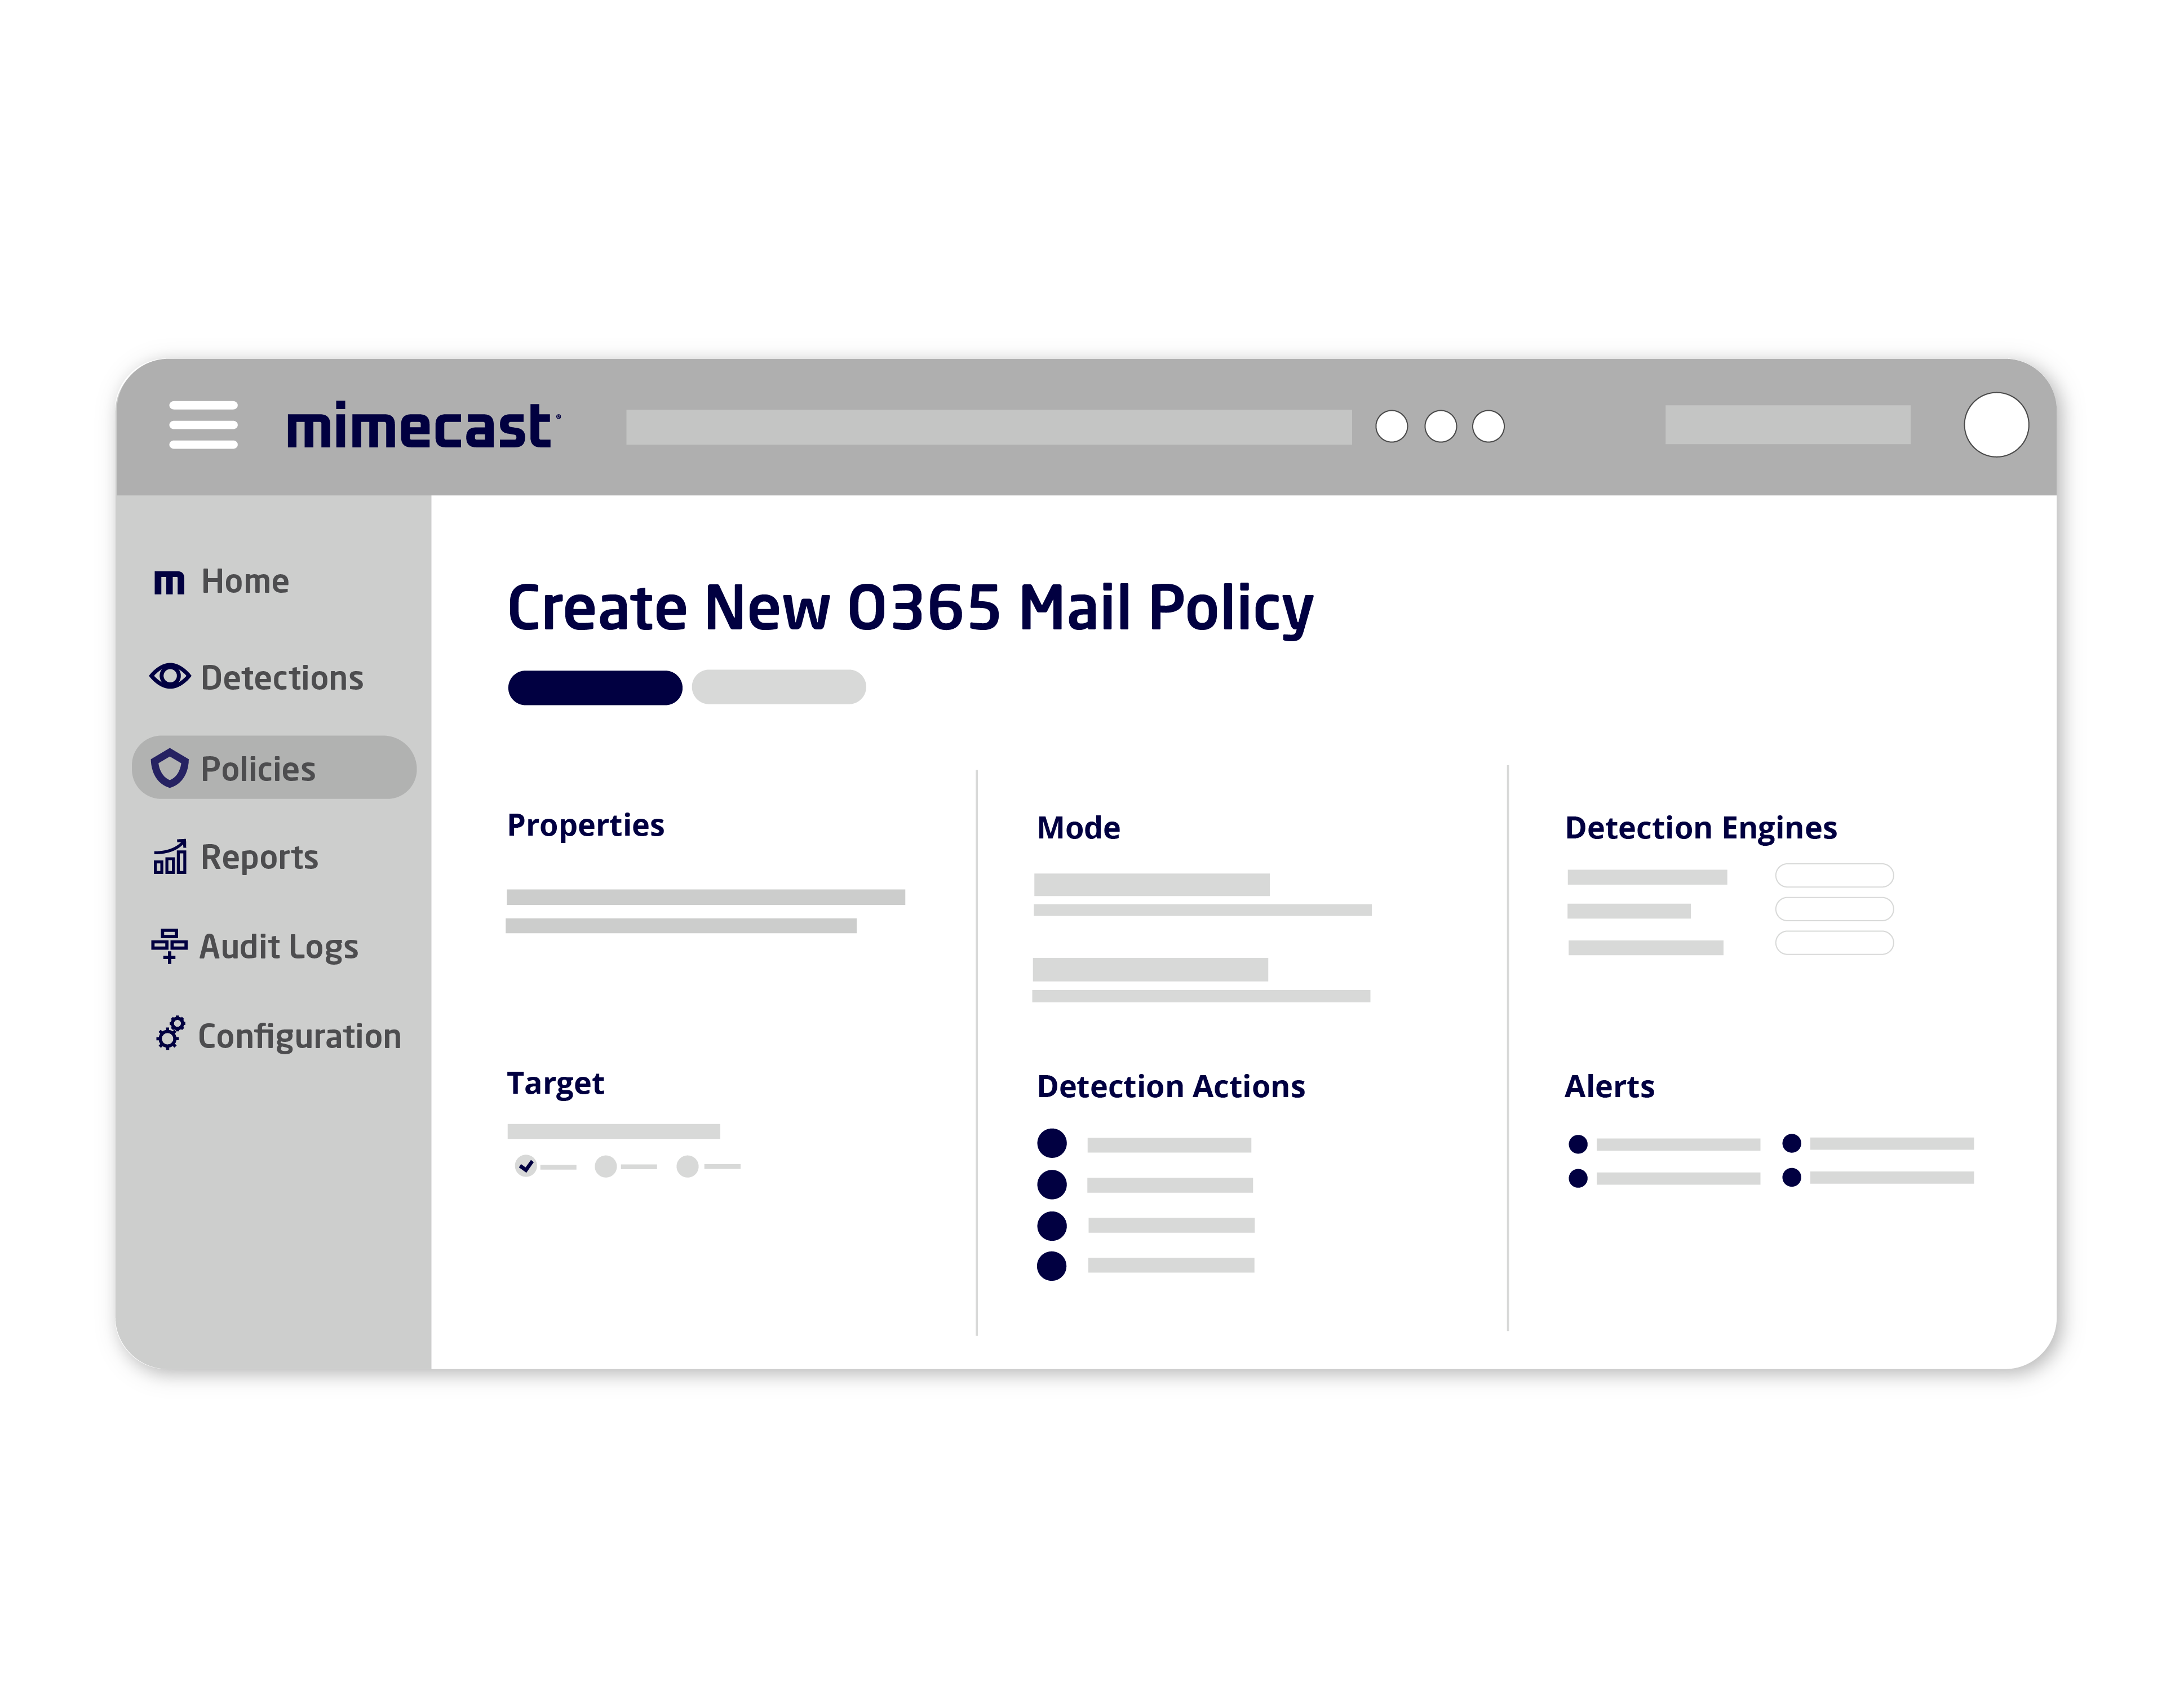Open Audit Logs section
The height and width of the screenshot is (1700, 2184).
[279, 947]
